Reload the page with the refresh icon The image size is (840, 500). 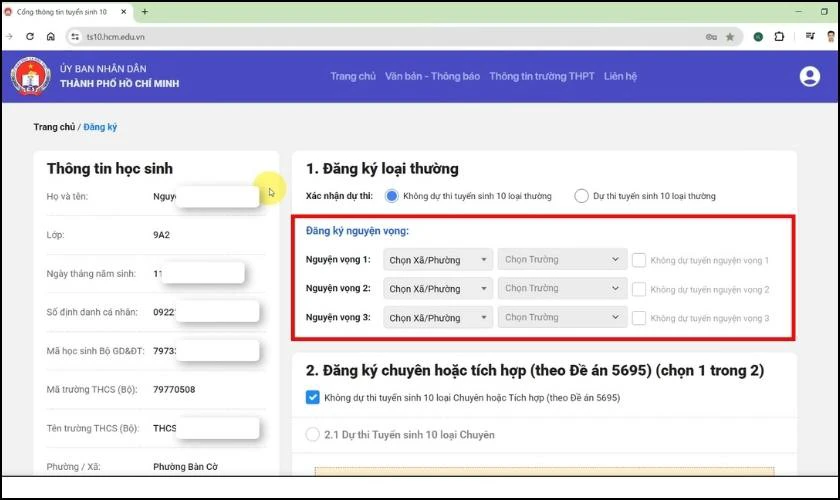(x=30, y=36)
